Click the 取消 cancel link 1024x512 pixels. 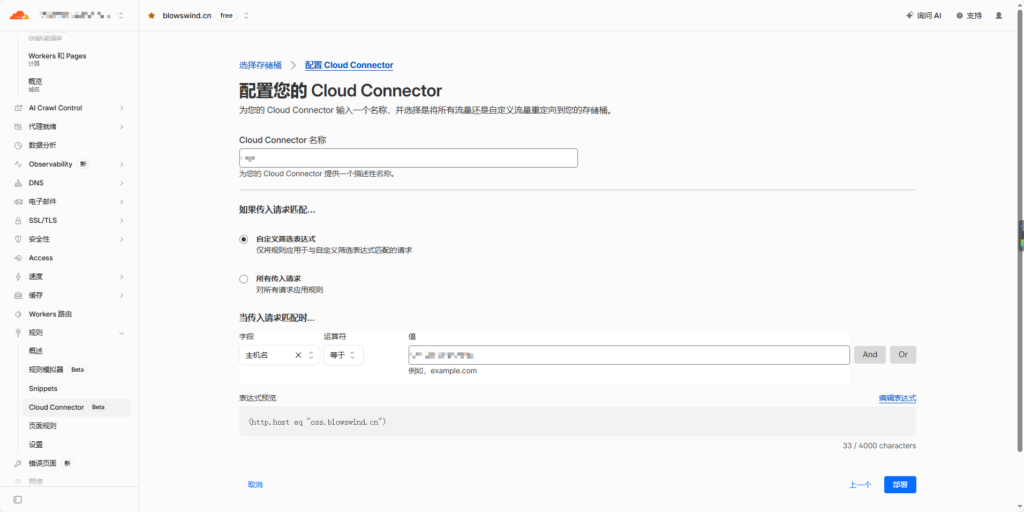pyautogui.click(x=255, y=485)
